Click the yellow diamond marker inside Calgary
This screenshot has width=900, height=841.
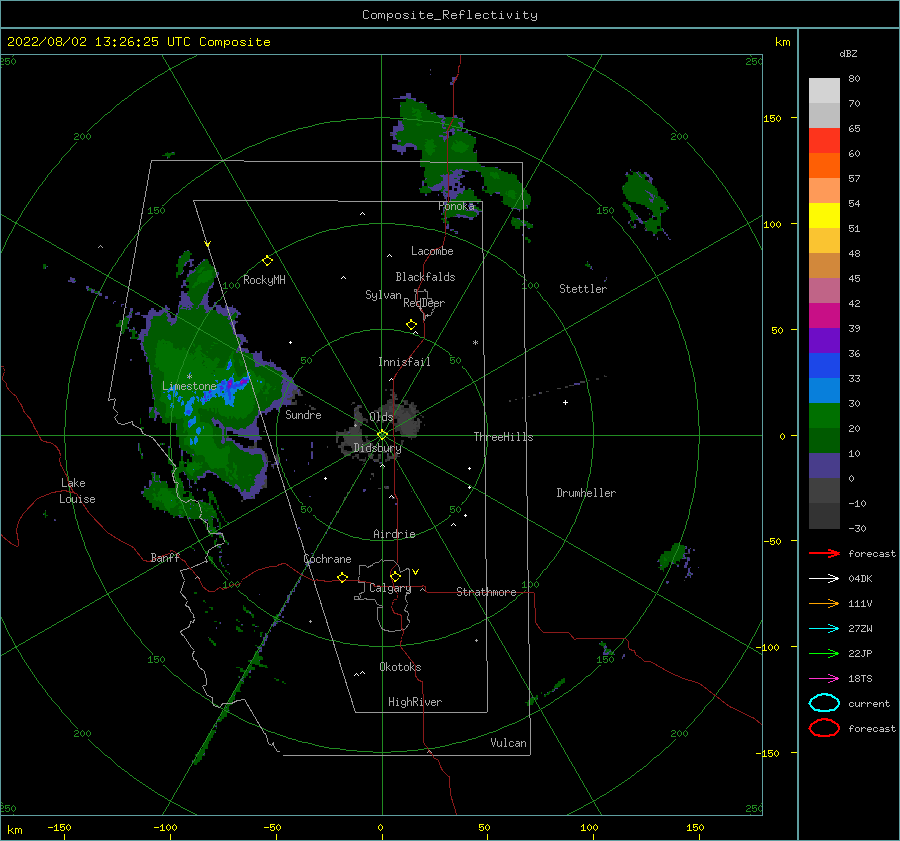[x=395, y=576]
